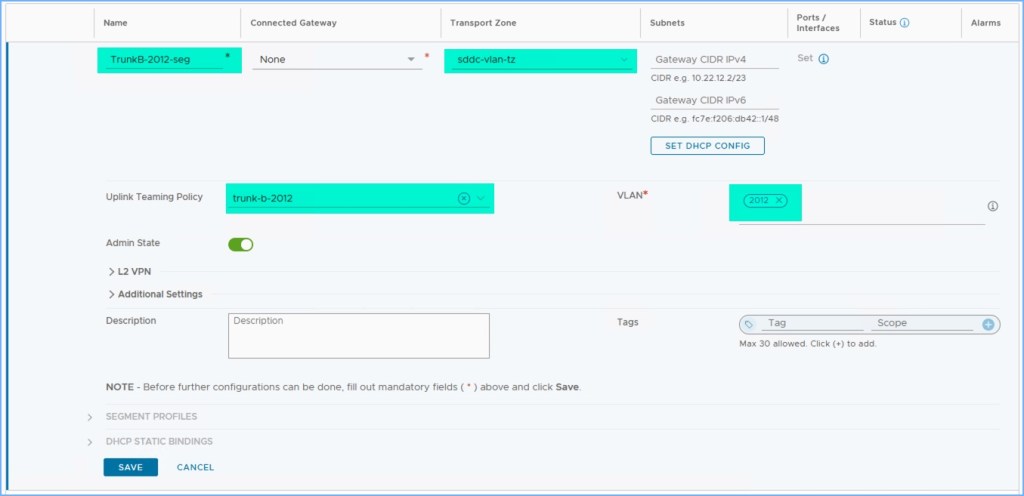Image resolution: width=1024 pixels, height=496 pixels.
Task: Click the tag label icon
Action: [749, 324]
